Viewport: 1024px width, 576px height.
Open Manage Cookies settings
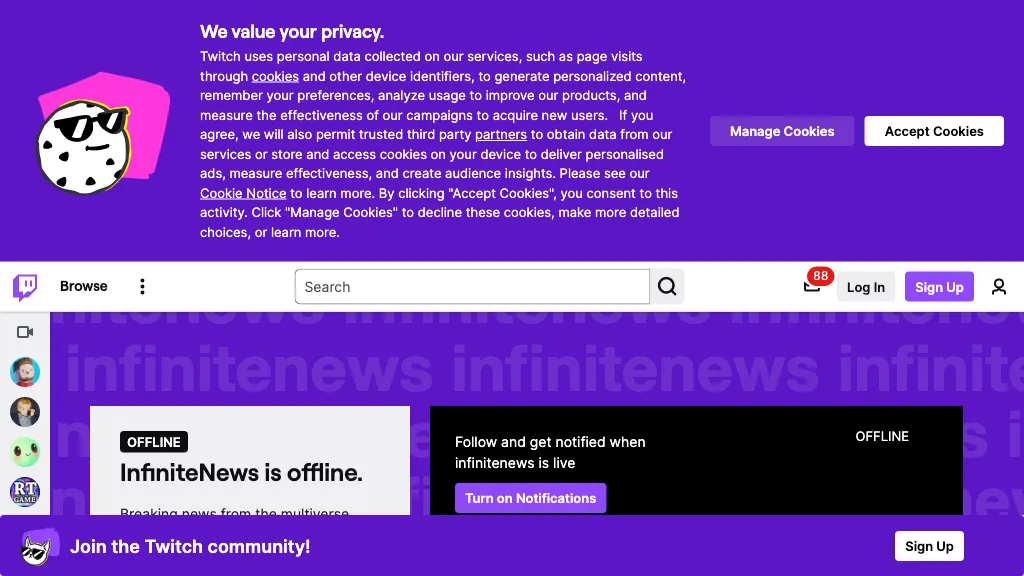(782, 131)
